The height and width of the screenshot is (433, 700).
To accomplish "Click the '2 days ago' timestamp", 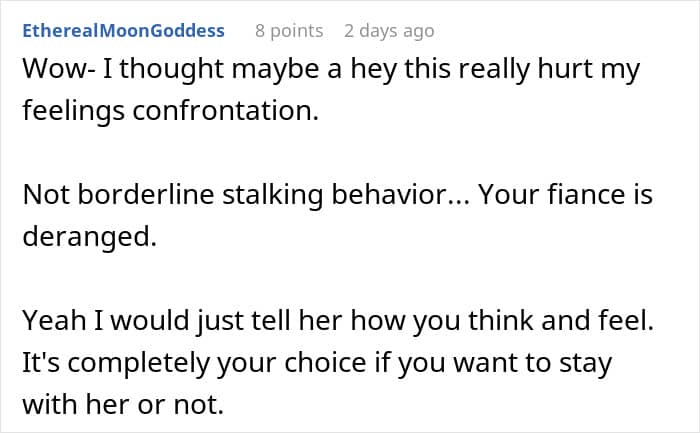I will click(x=389, y=31).
